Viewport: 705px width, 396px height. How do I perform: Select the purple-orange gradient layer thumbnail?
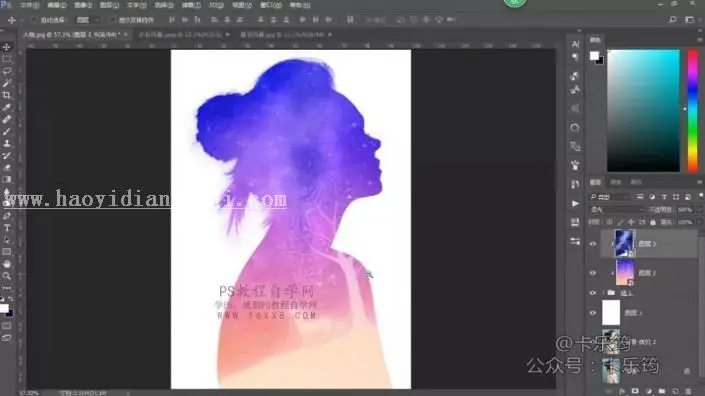pos(625,273)
